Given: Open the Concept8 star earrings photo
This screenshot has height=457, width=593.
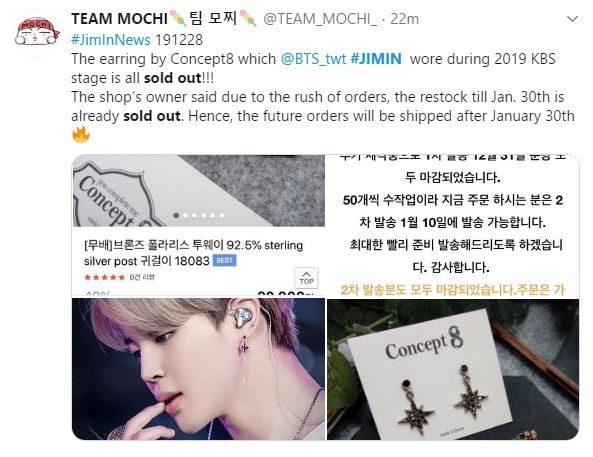Looking at the screenshot, I should [x=453, y=369].
